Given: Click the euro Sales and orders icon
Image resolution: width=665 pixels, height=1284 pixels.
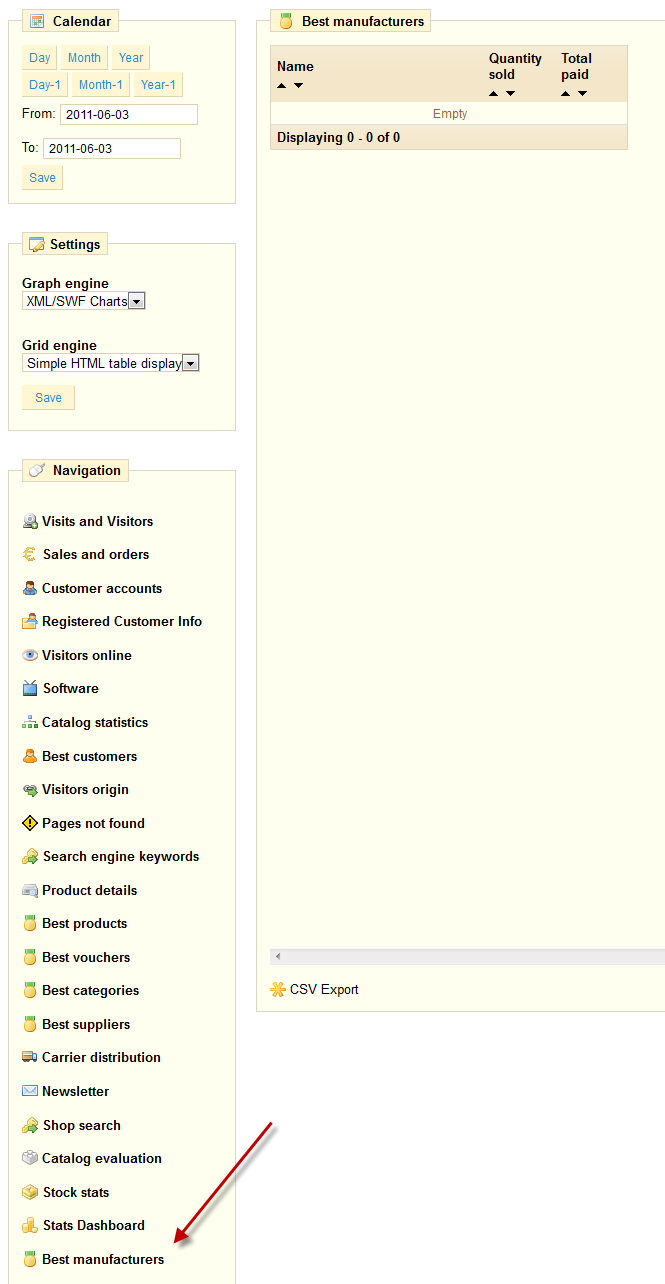Looking at the screenshot, I should point(30,554).
